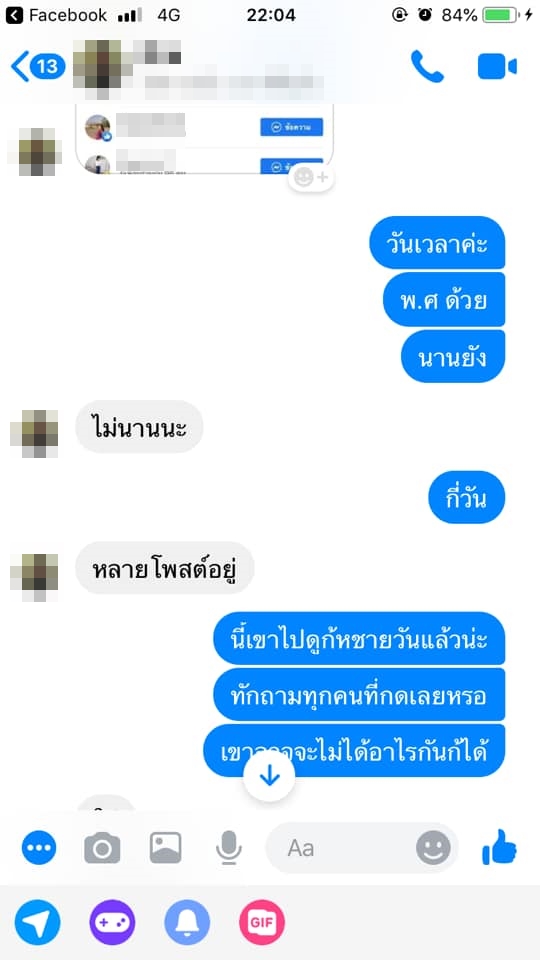This screenshot has width=540, height=960.
Task: Open the shared screenshot image message
Action: pos(204,140)
